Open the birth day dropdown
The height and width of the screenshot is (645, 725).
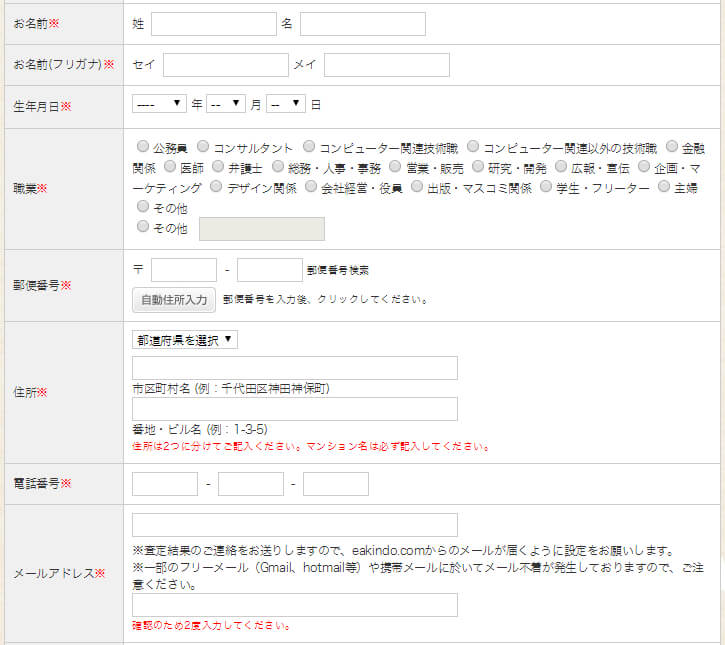point(286,104)
